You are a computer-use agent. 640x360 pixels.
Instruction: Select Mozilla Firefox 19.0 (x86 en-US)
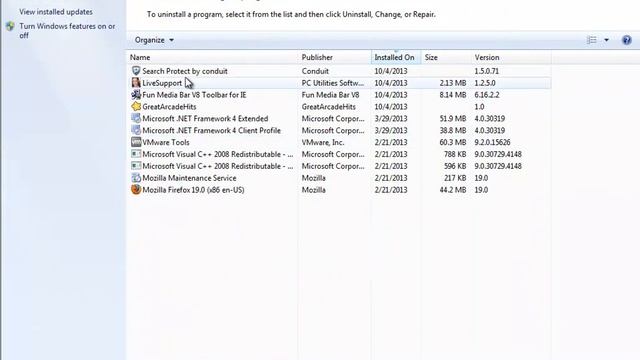coord(193,189)
